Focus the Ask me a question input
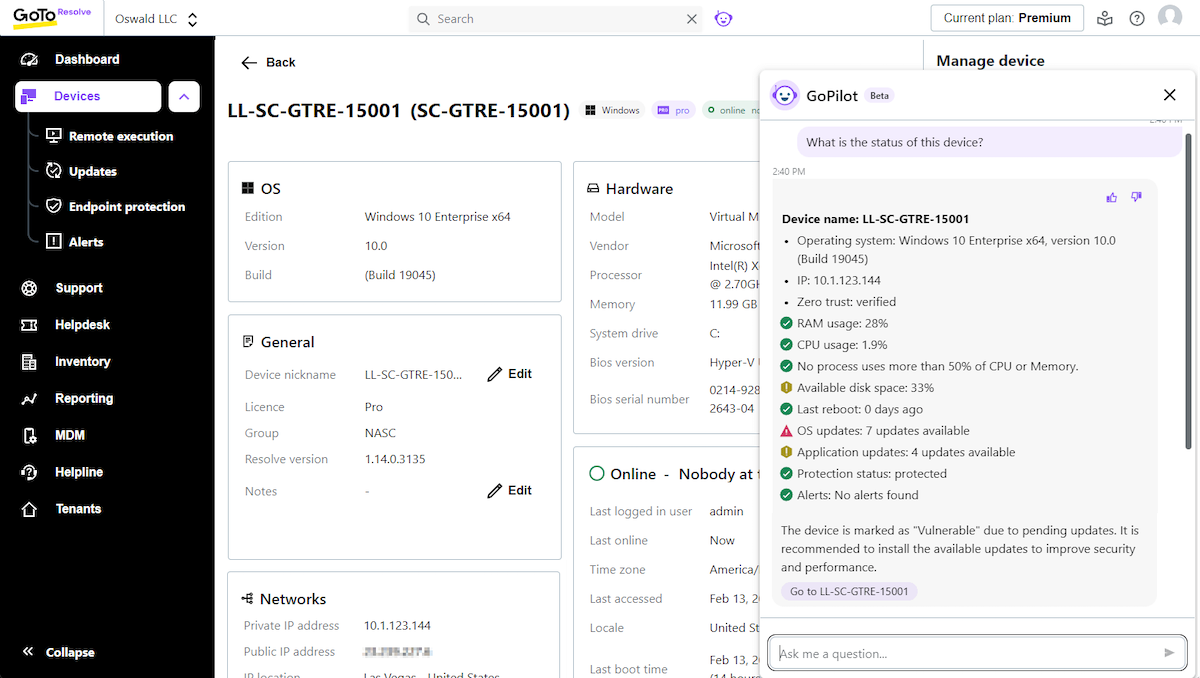Image resolution: width=1200 pixels, height=678 pixels. click(x=965, y=653)
